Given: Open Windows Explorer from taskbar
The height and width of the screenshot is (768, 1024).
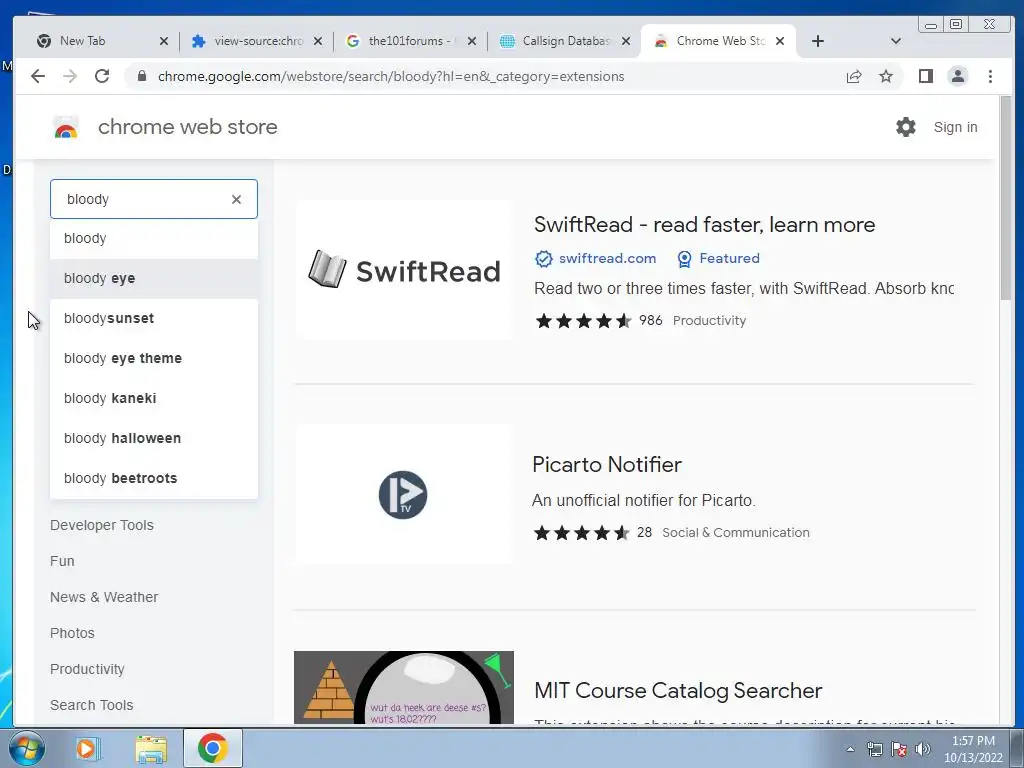Looking at the screenshot, I should coord(151,748).
